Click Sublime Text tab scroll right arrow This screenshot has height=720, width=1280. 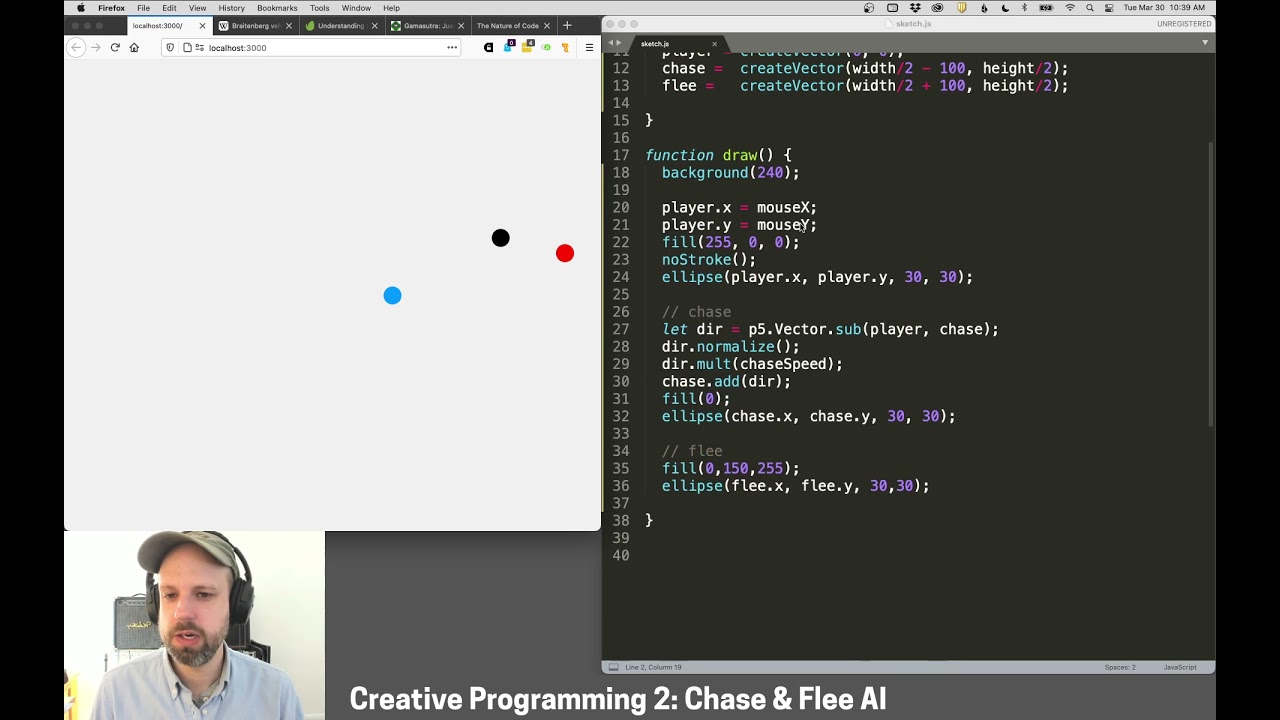[x=619, y=43]
